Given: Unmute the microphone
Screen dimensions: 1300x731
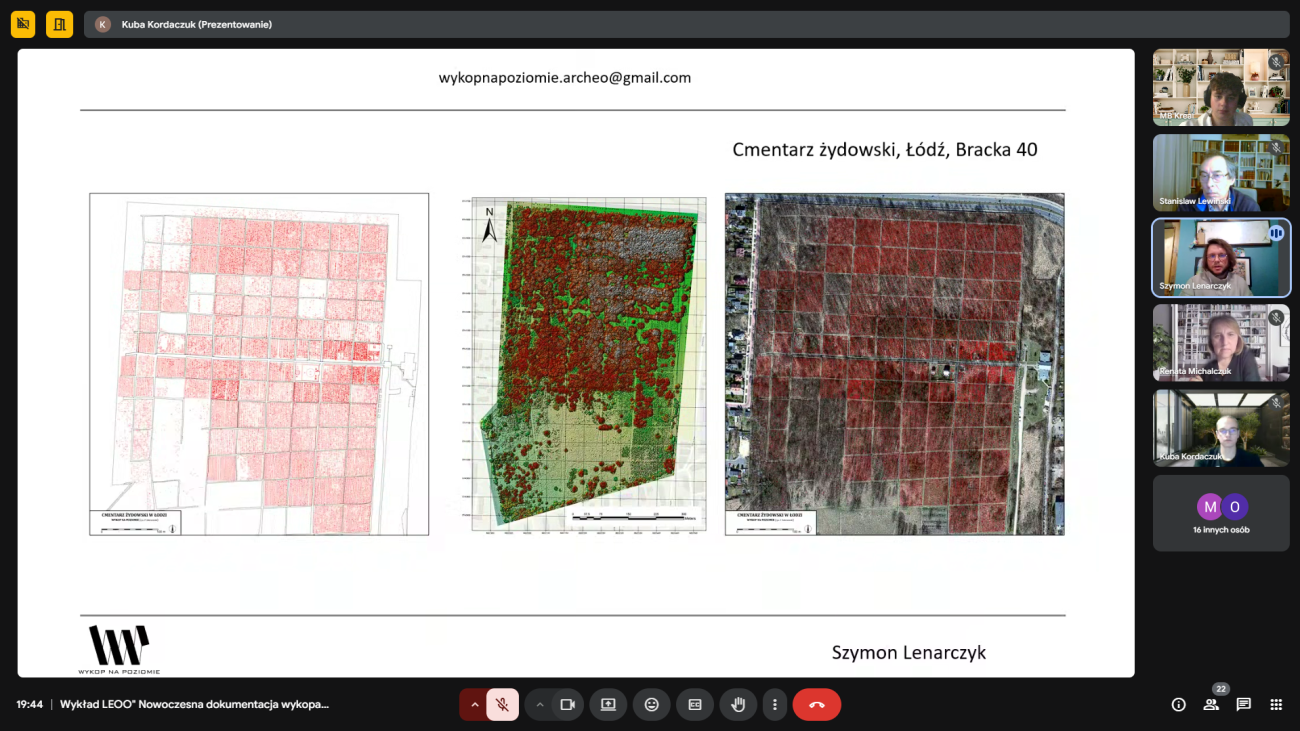Looking at the screenshot, I should [x=502, y=704].
